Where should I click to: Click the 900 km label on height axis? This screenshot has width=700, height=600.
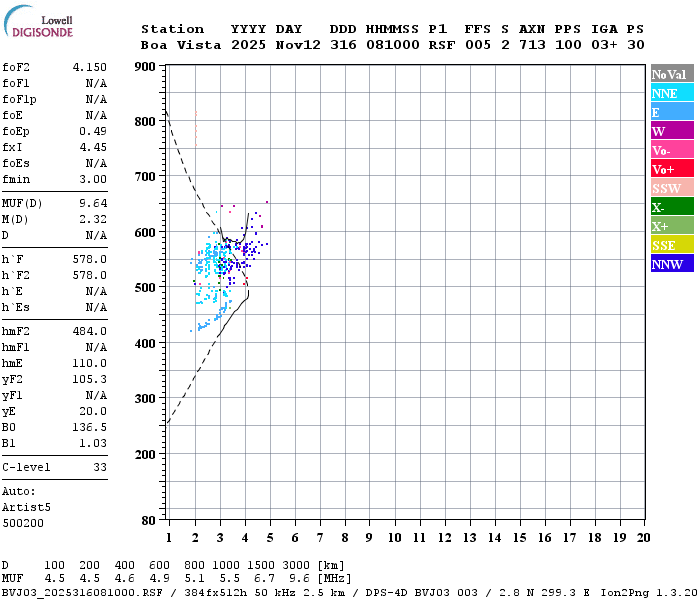(145, 67)
